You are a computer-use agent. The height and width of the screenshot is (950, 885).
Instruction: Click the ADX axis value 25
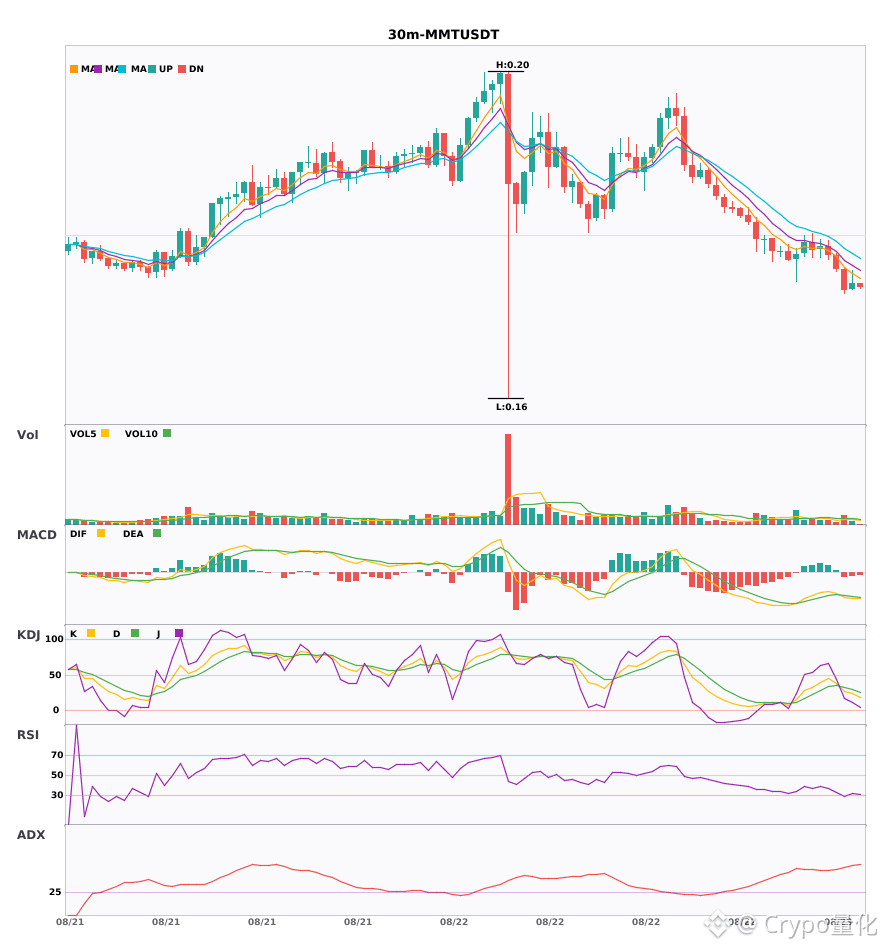coord(55,892)
